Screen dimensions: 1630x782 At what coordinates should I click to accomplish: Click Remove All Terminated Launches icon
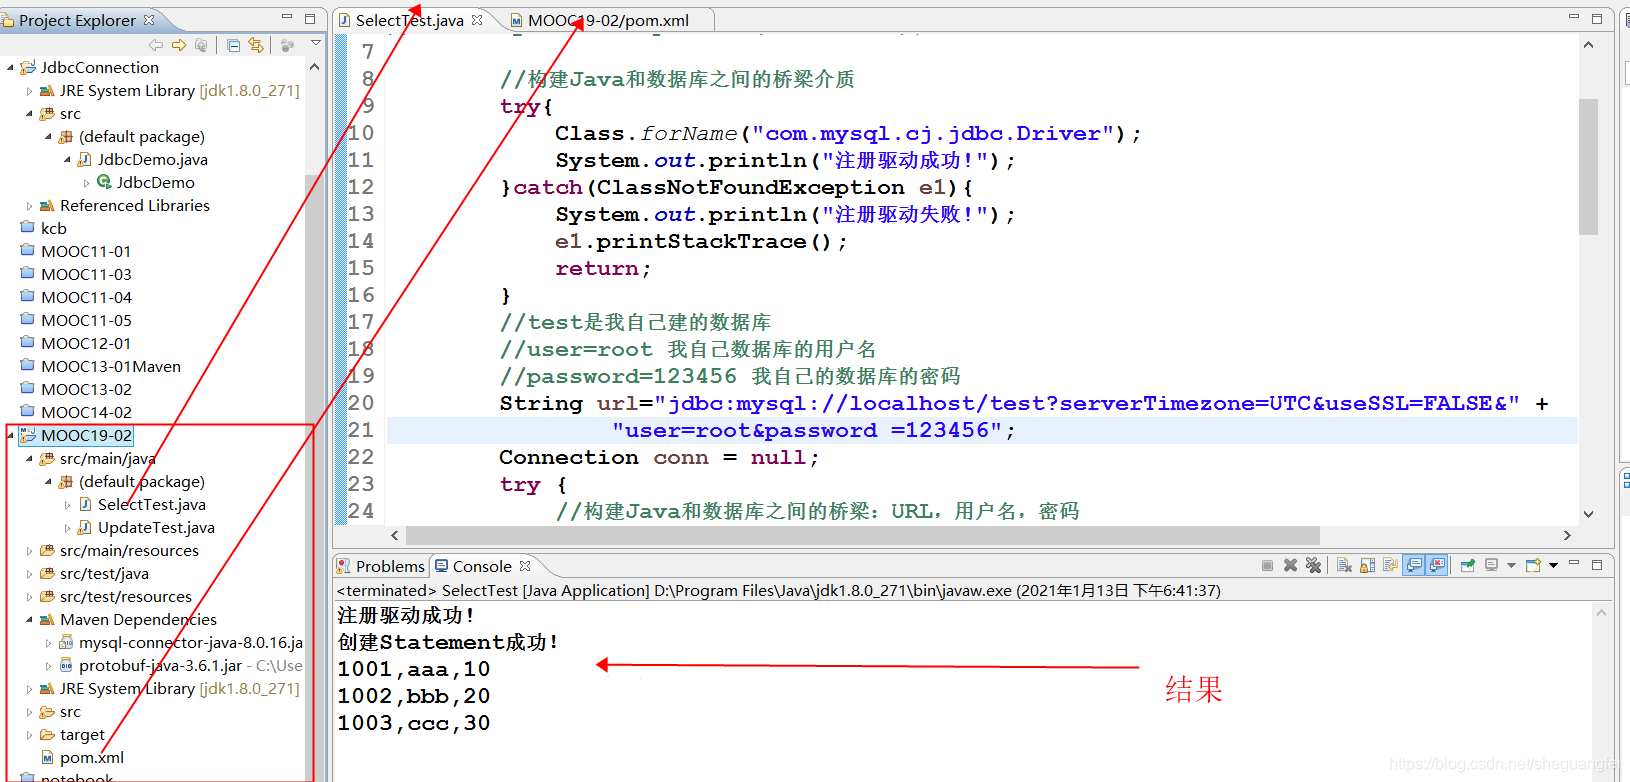point(1313,566)
